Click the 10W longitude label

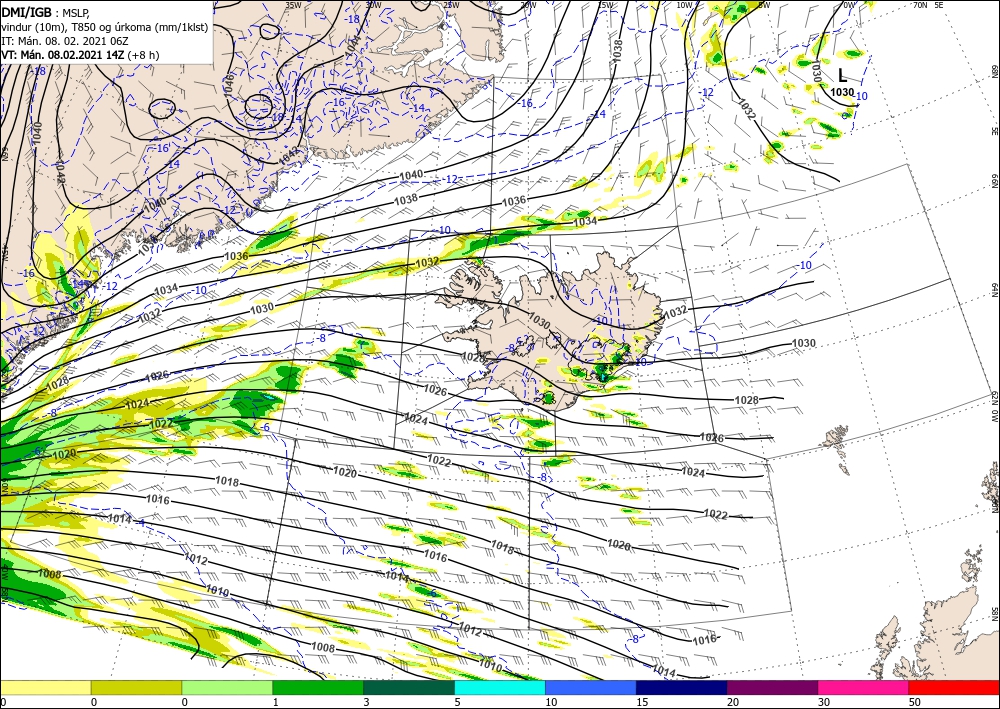pos(684,5)
